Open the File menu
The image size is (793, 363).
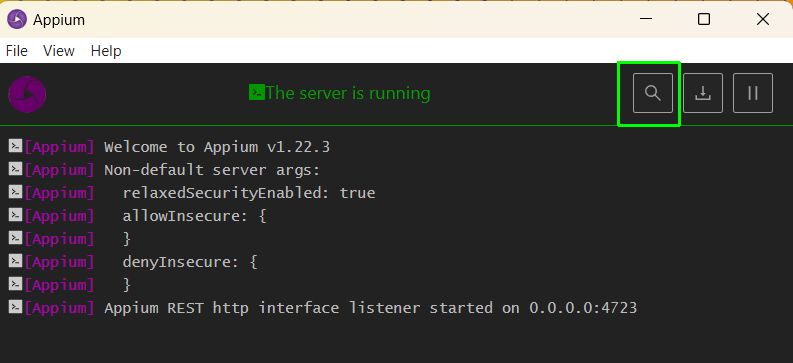coord(17,51)
